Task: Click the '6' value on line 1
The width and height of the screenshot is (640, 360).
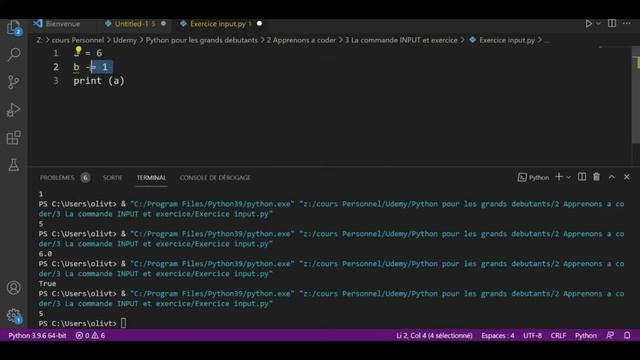Action: coord(99,53)
